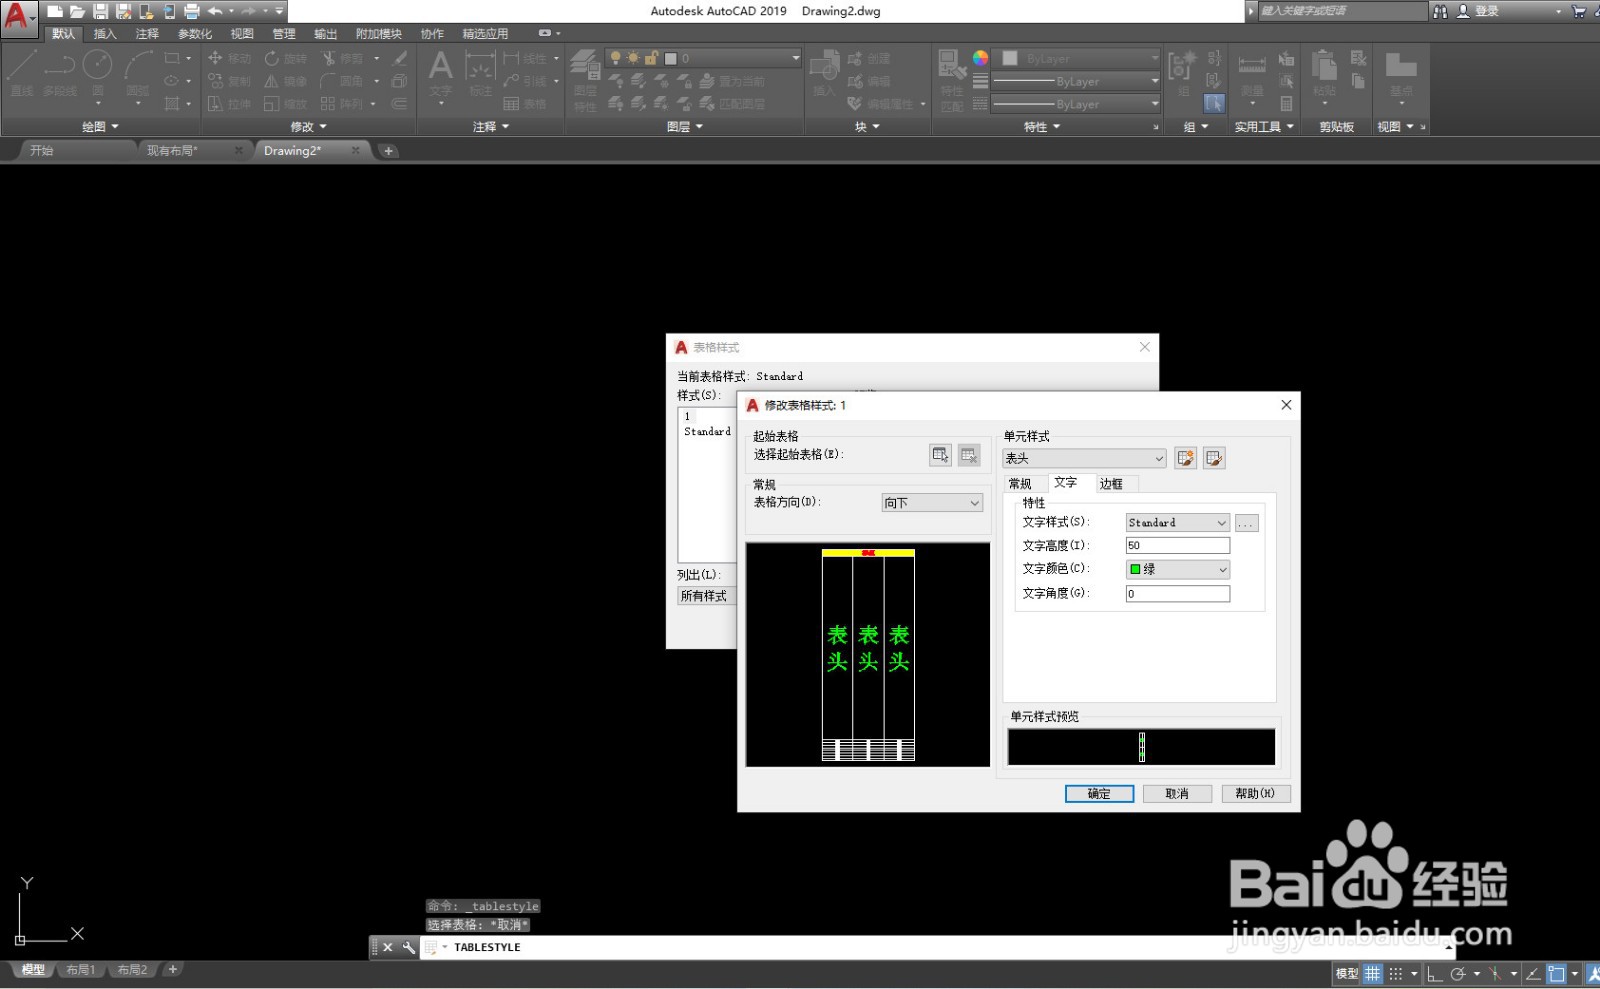Open the text color 绿 dropdown

click(x=1178, y=569)
